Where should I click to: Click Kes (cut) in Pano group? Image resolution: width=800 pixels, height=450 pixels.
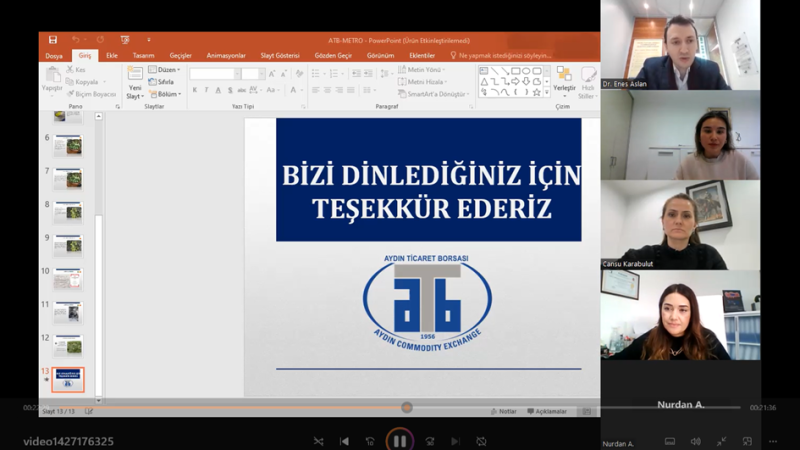(76, 69)
